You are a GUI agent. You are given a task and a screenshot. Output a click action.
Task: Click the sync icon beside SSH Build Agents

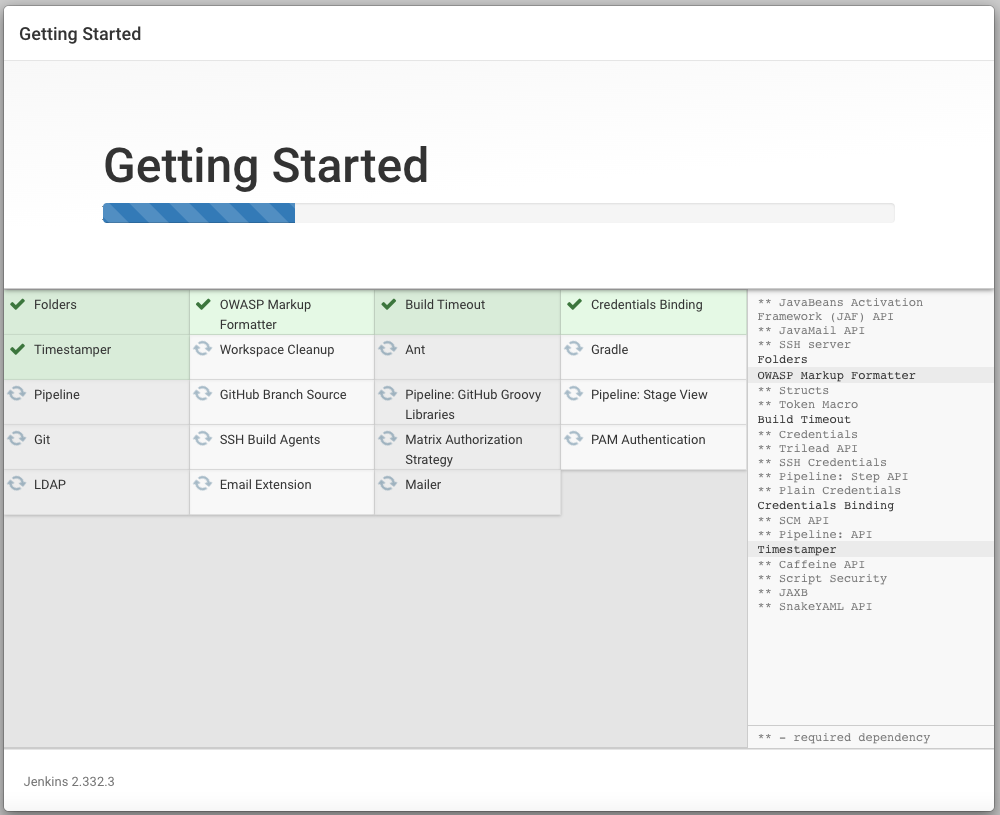[x=203, y=438]
